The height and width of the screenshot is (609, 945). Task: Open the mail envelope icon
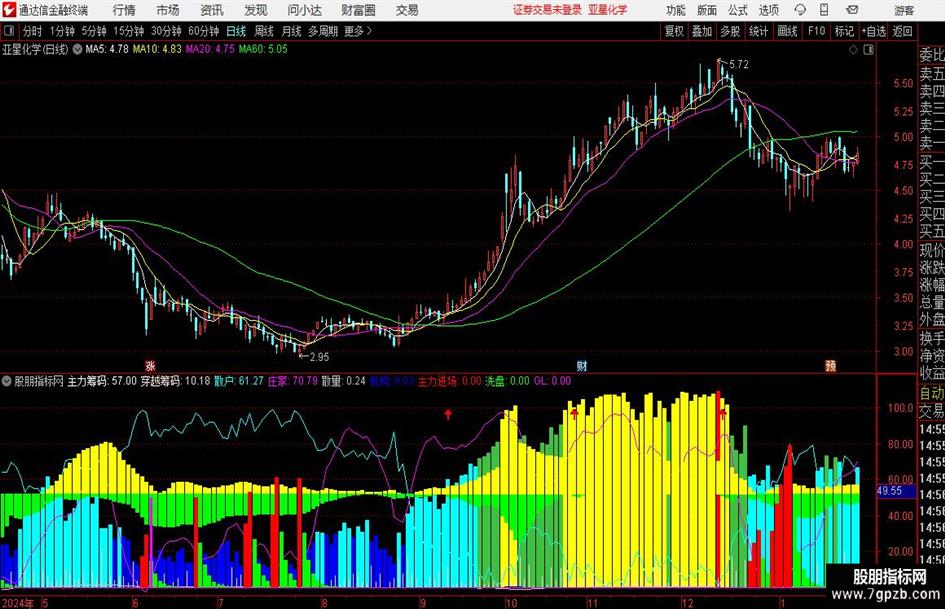pos(852,10)
